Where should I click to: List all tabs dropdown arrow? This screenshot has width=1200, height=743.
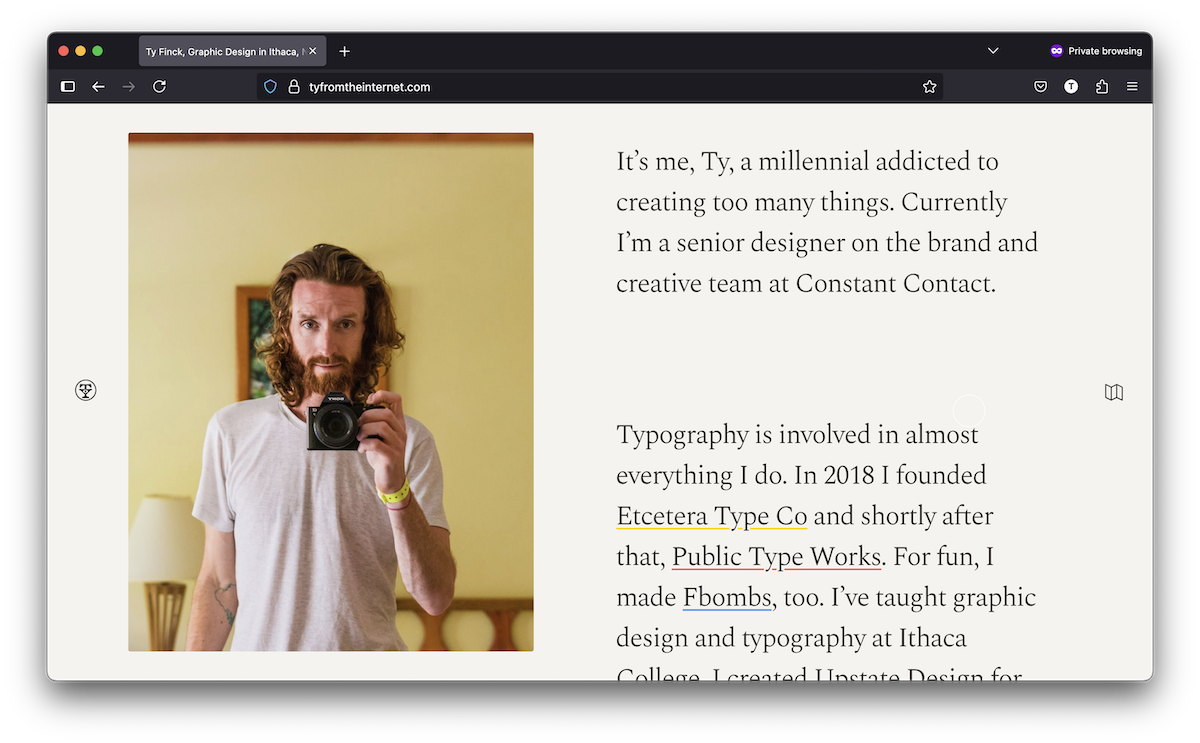point(993,51)
